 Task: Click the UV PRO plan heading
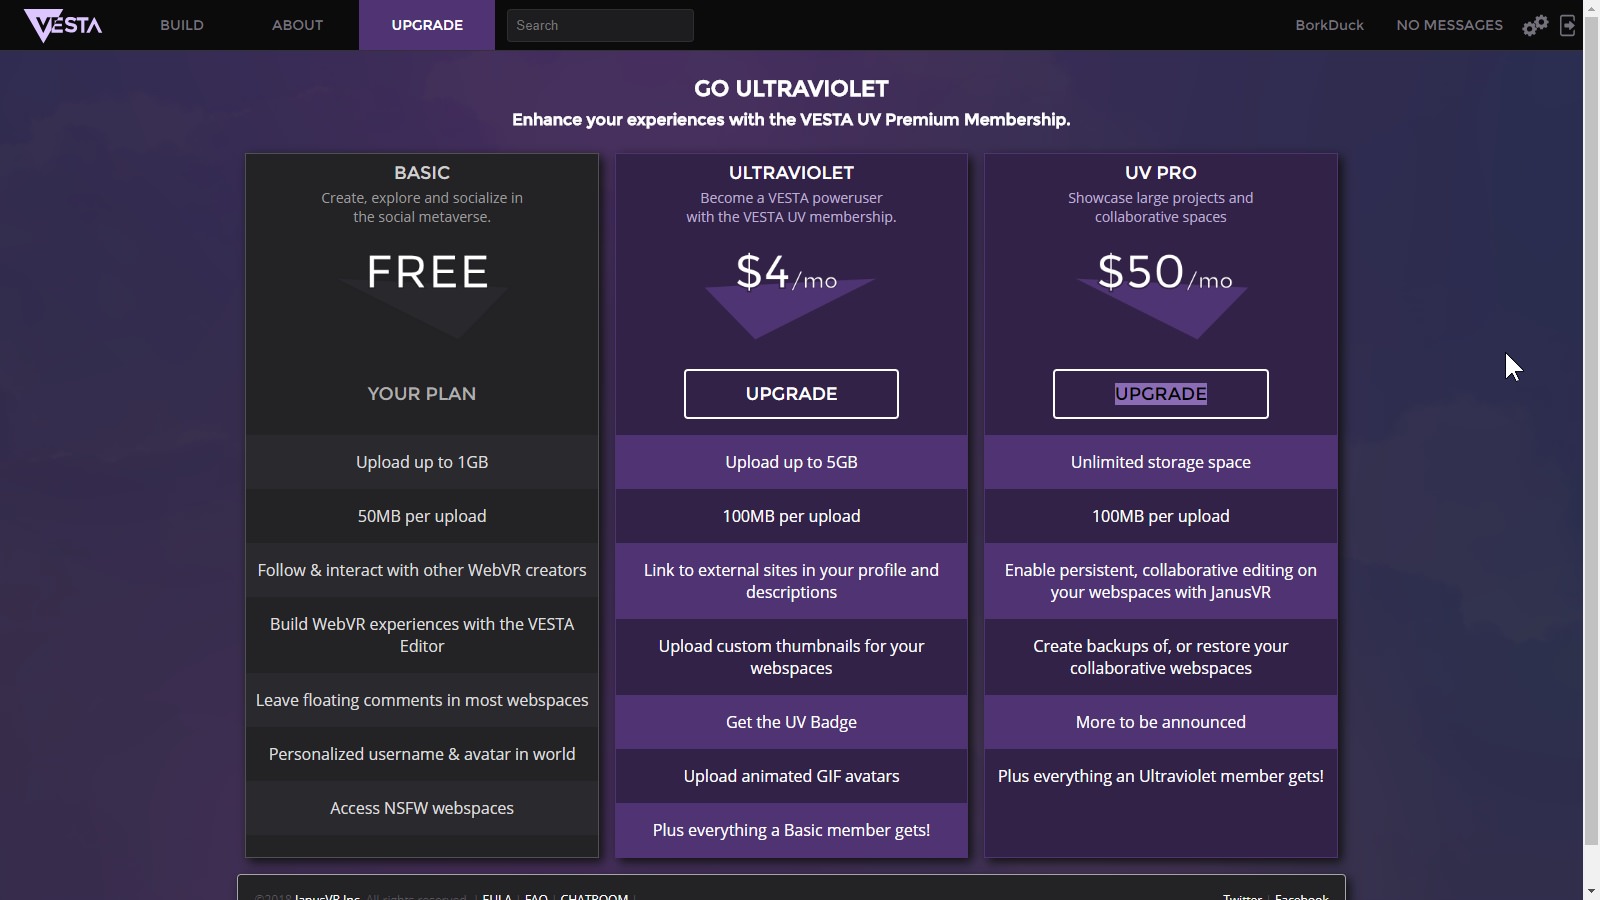(x=1160, y=173)
